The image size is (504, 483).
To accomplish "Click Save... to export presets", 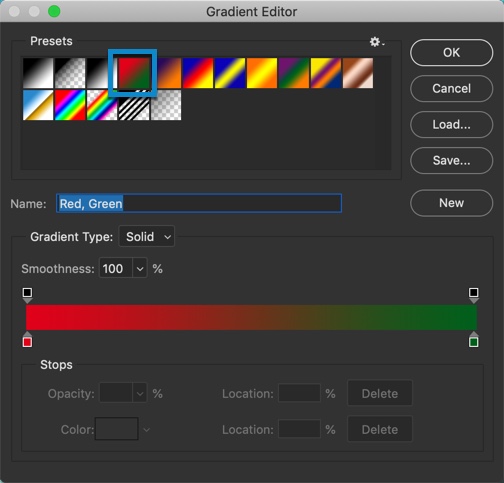I will [451, 161].
